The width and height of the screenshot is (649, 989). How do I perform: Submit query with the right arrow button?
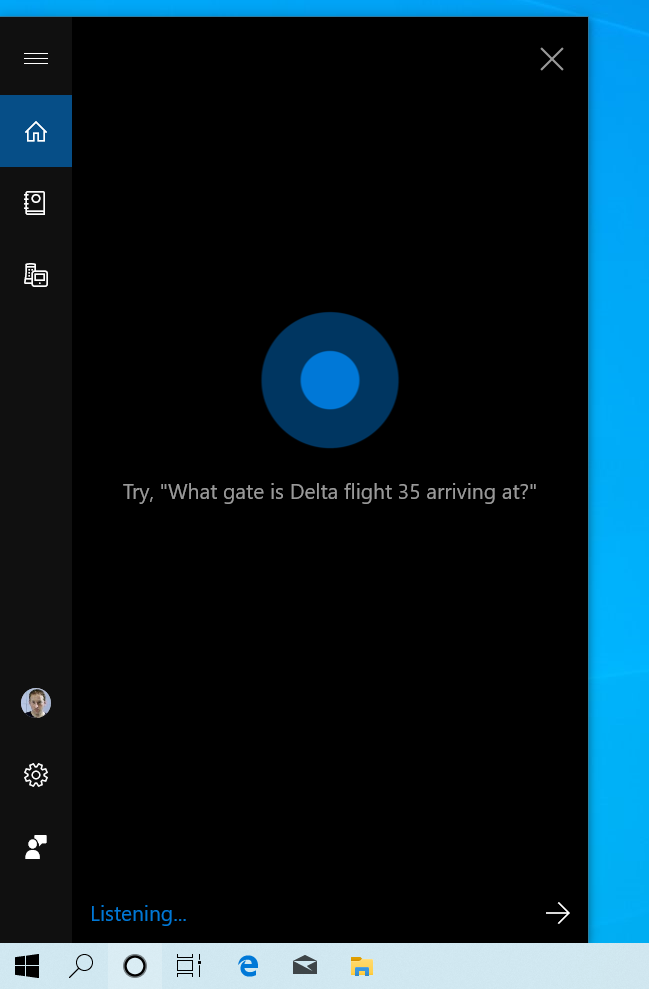[558, 913]
